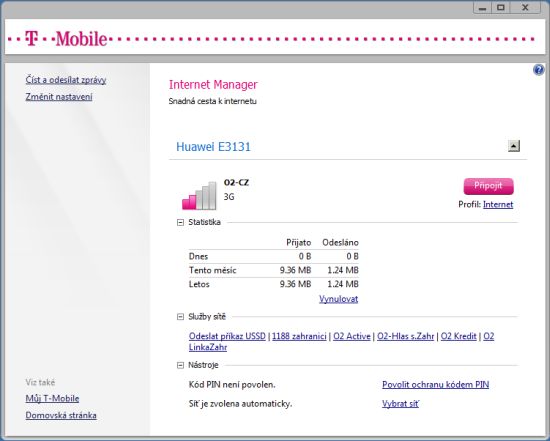The height and width of the screenshot is (441, 550).
Task: Collapse the Statistika section
Action: [x=180, y=222]
